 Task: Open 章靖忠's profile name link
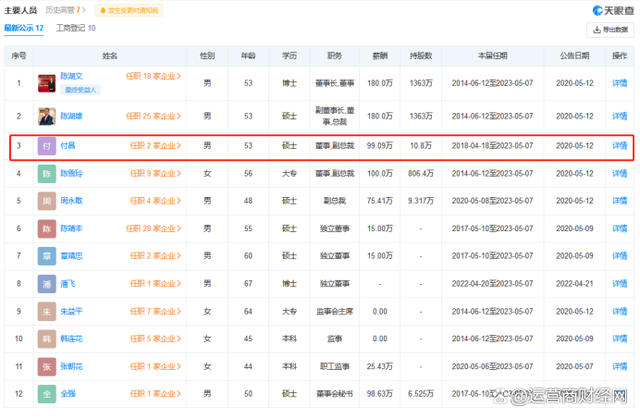coord(71,256)
